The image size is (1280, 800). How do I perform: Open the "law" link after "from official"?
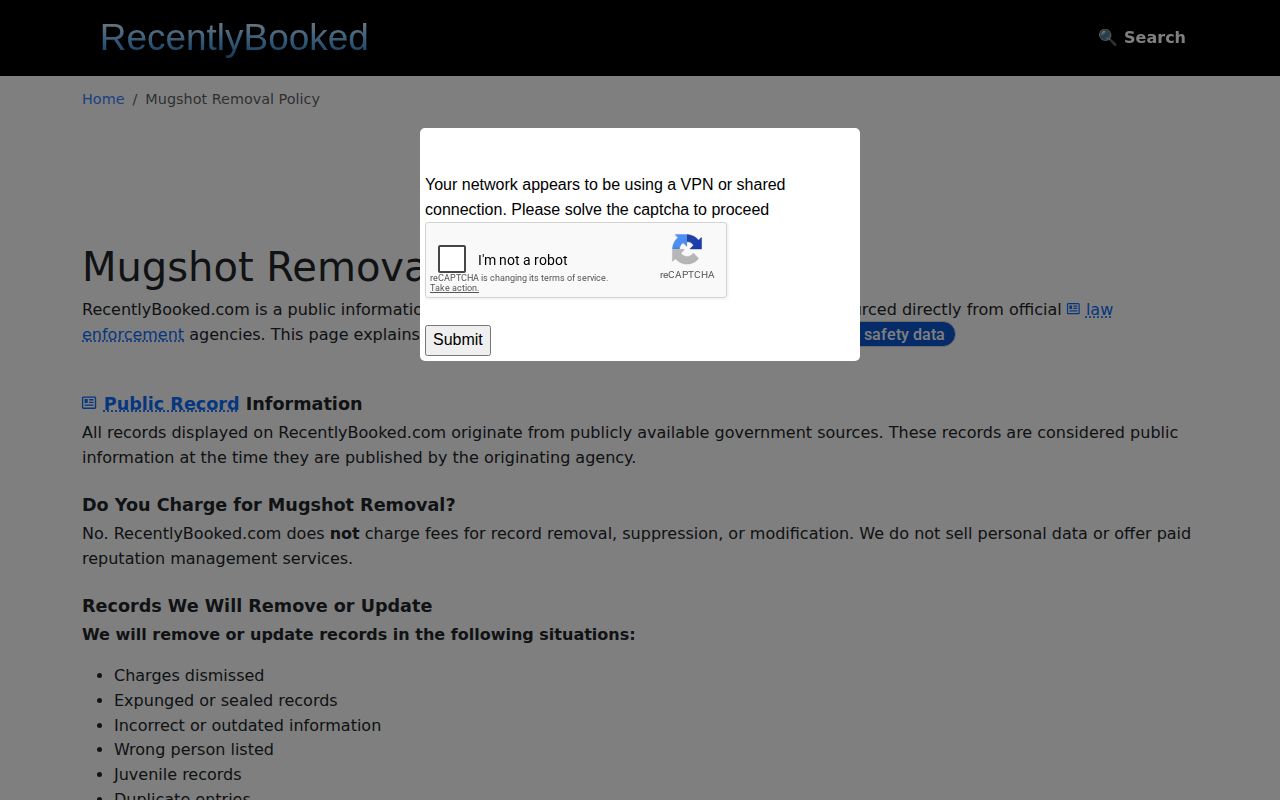1099,310
